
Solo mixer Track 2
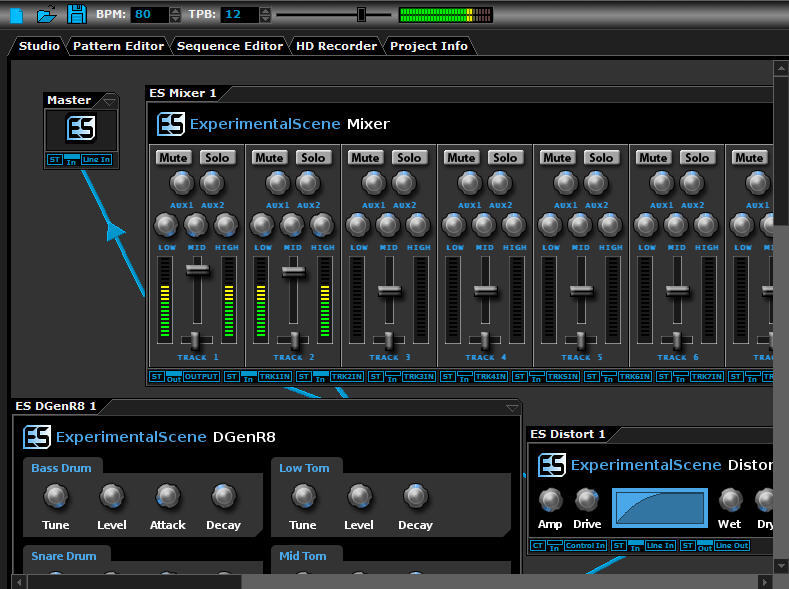coord(313,157)
